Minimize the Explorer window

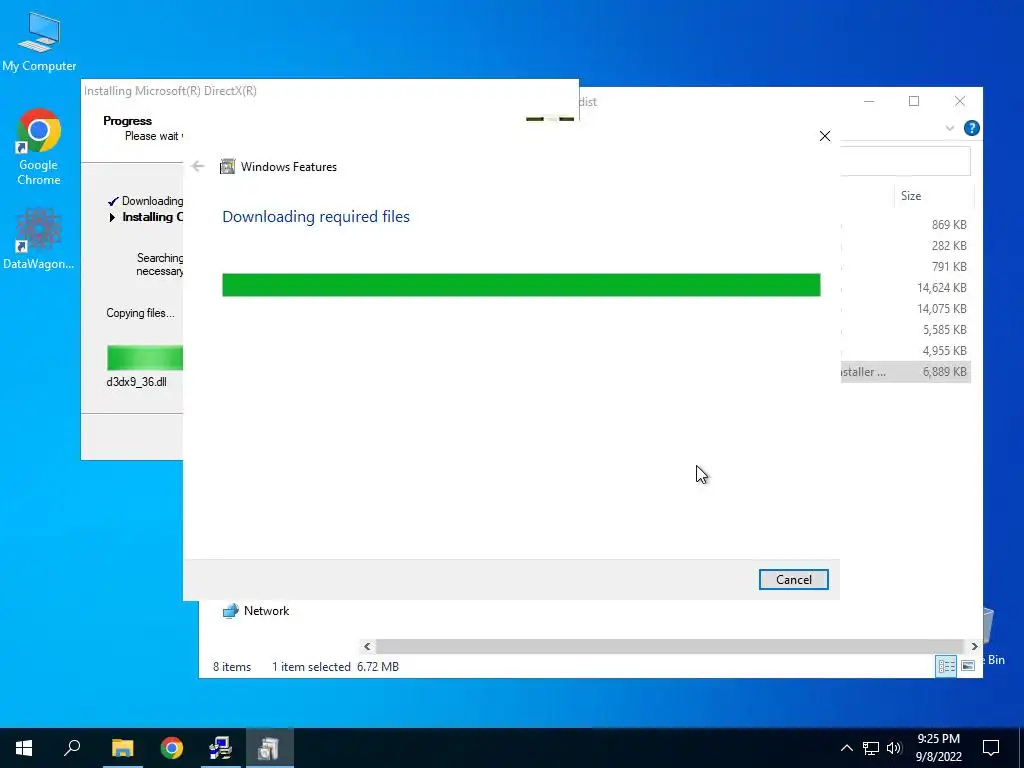click(869, 101)
